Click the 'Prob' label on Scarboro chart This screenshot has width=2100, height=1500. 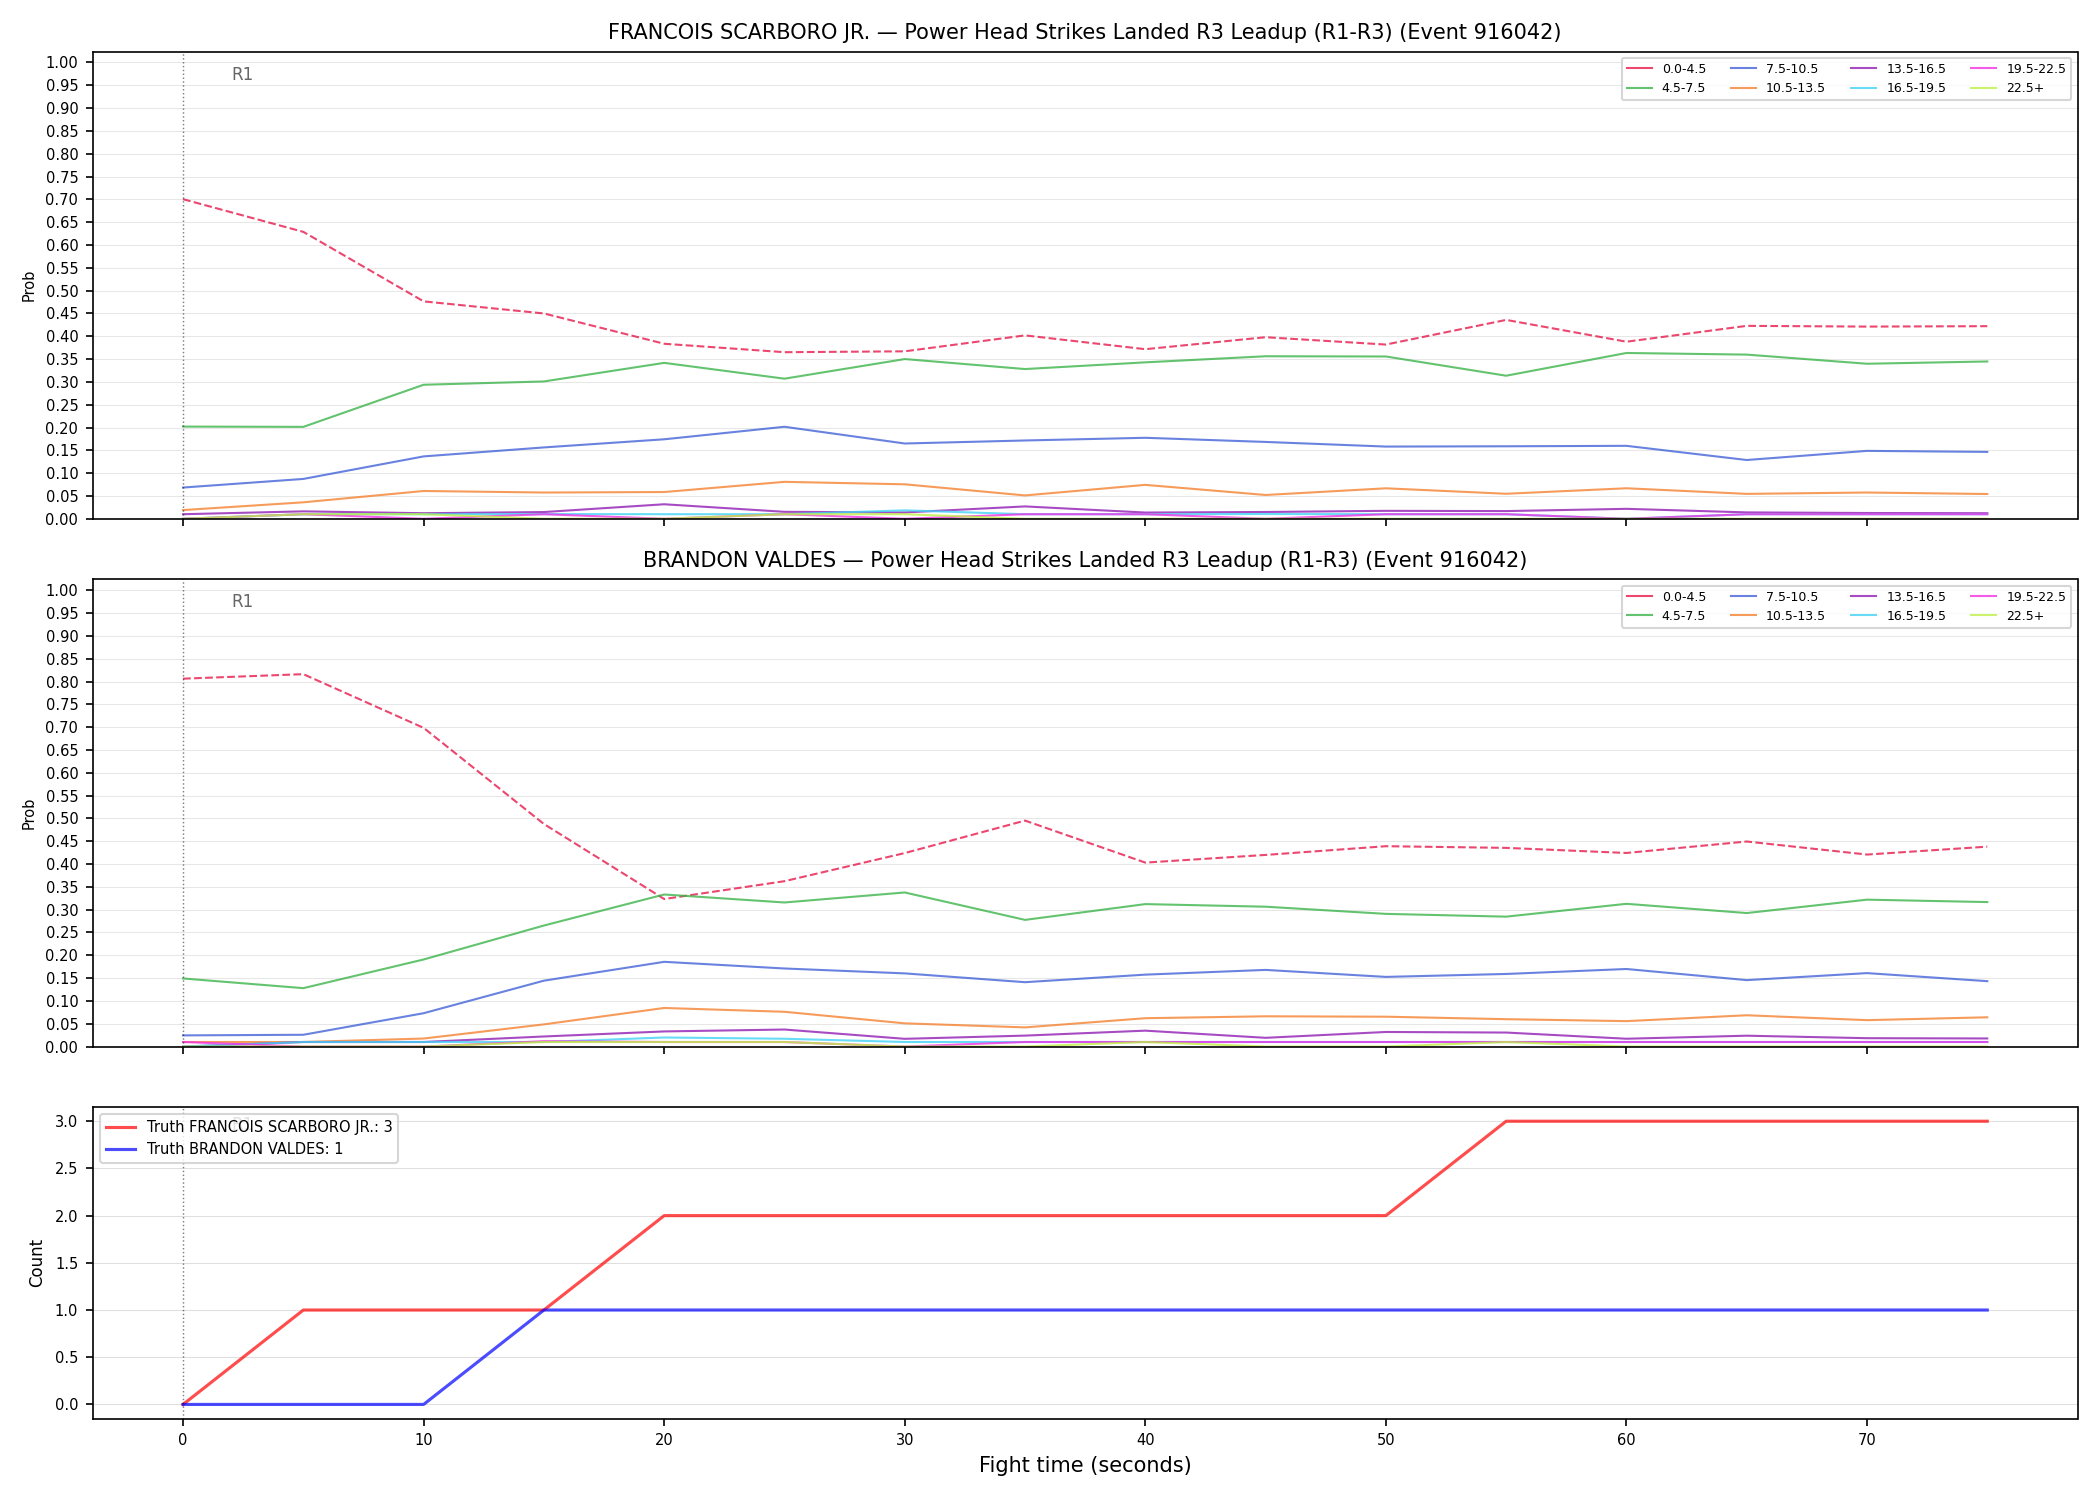click(x=29, y=286)
